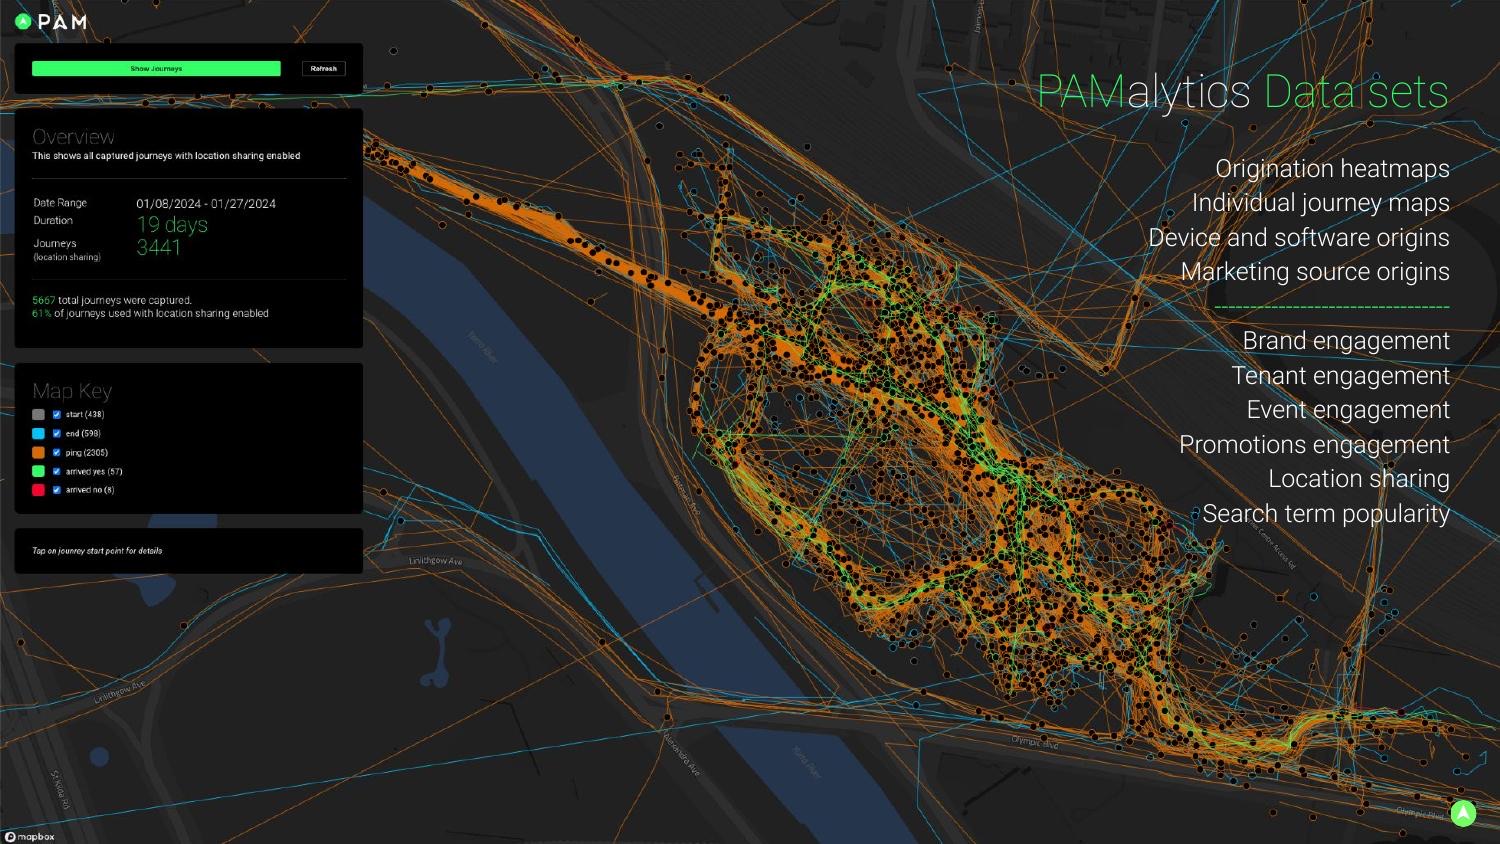Click the Refresh button
The height and width of the screenshot is (844, 1500).
(324, 69)
